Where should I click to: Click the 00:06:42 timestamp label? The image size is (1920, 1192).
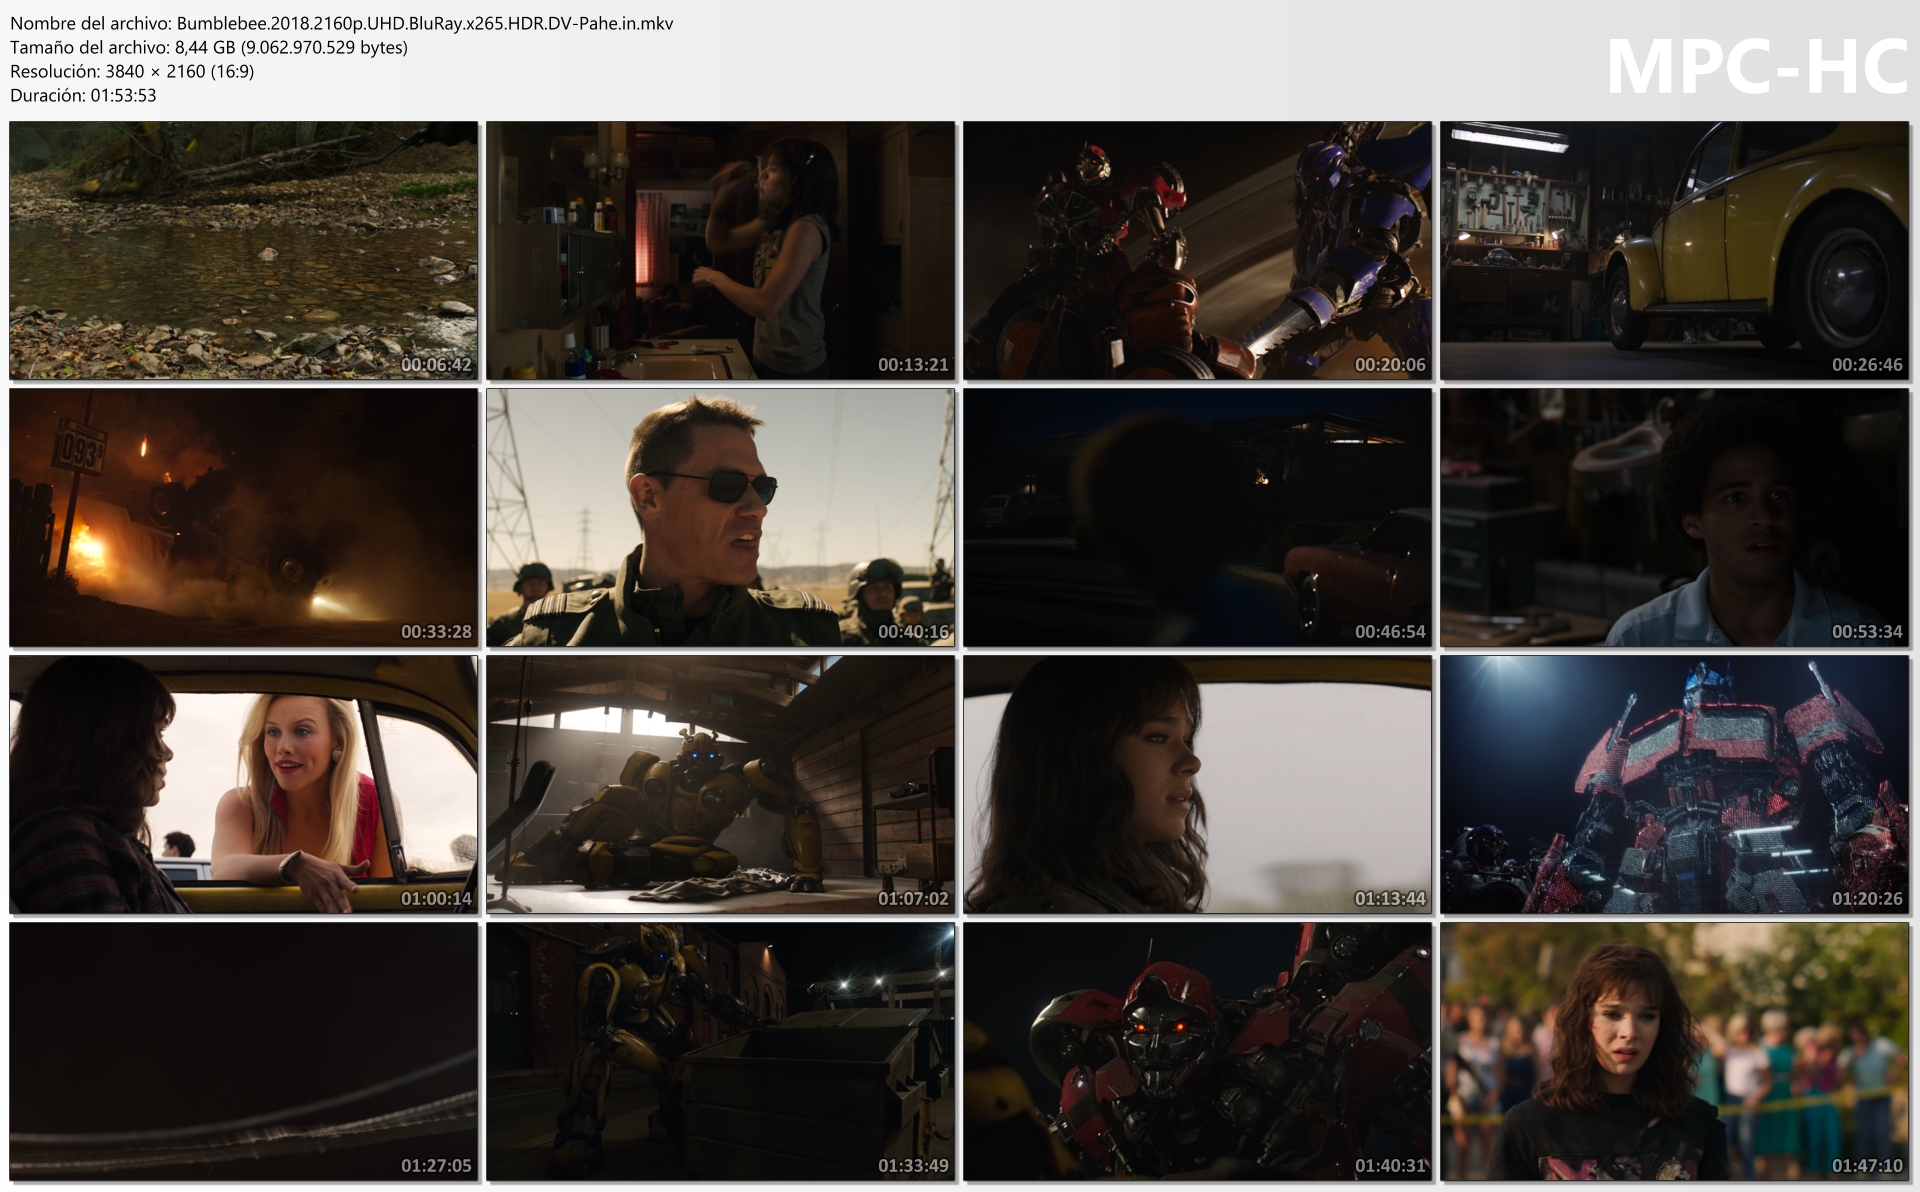pyautogui.click(x=436, y=365)
